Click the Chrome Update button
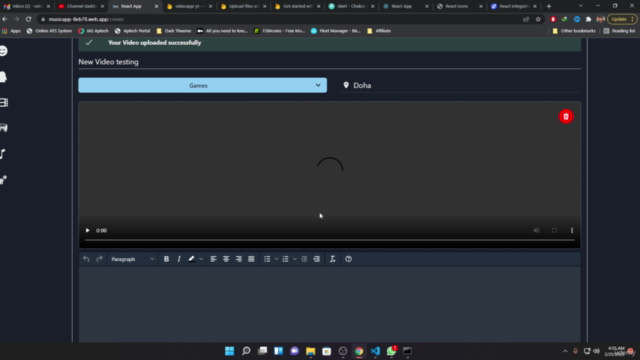 (x=622, y=19)
